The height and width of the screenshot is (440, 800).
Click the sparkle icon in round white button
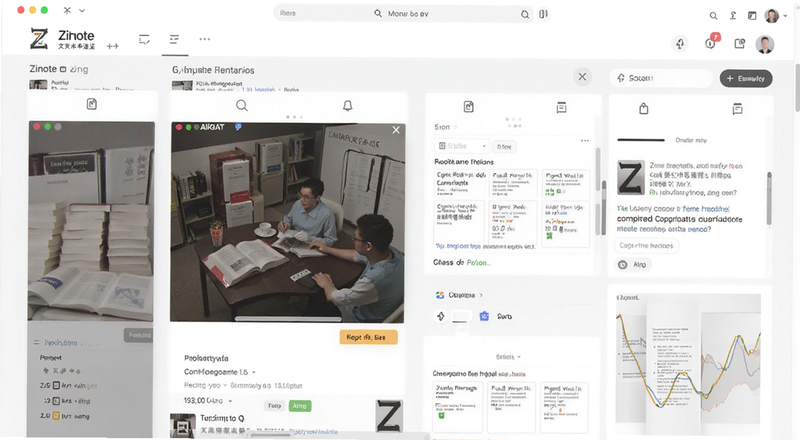(441, 316)
